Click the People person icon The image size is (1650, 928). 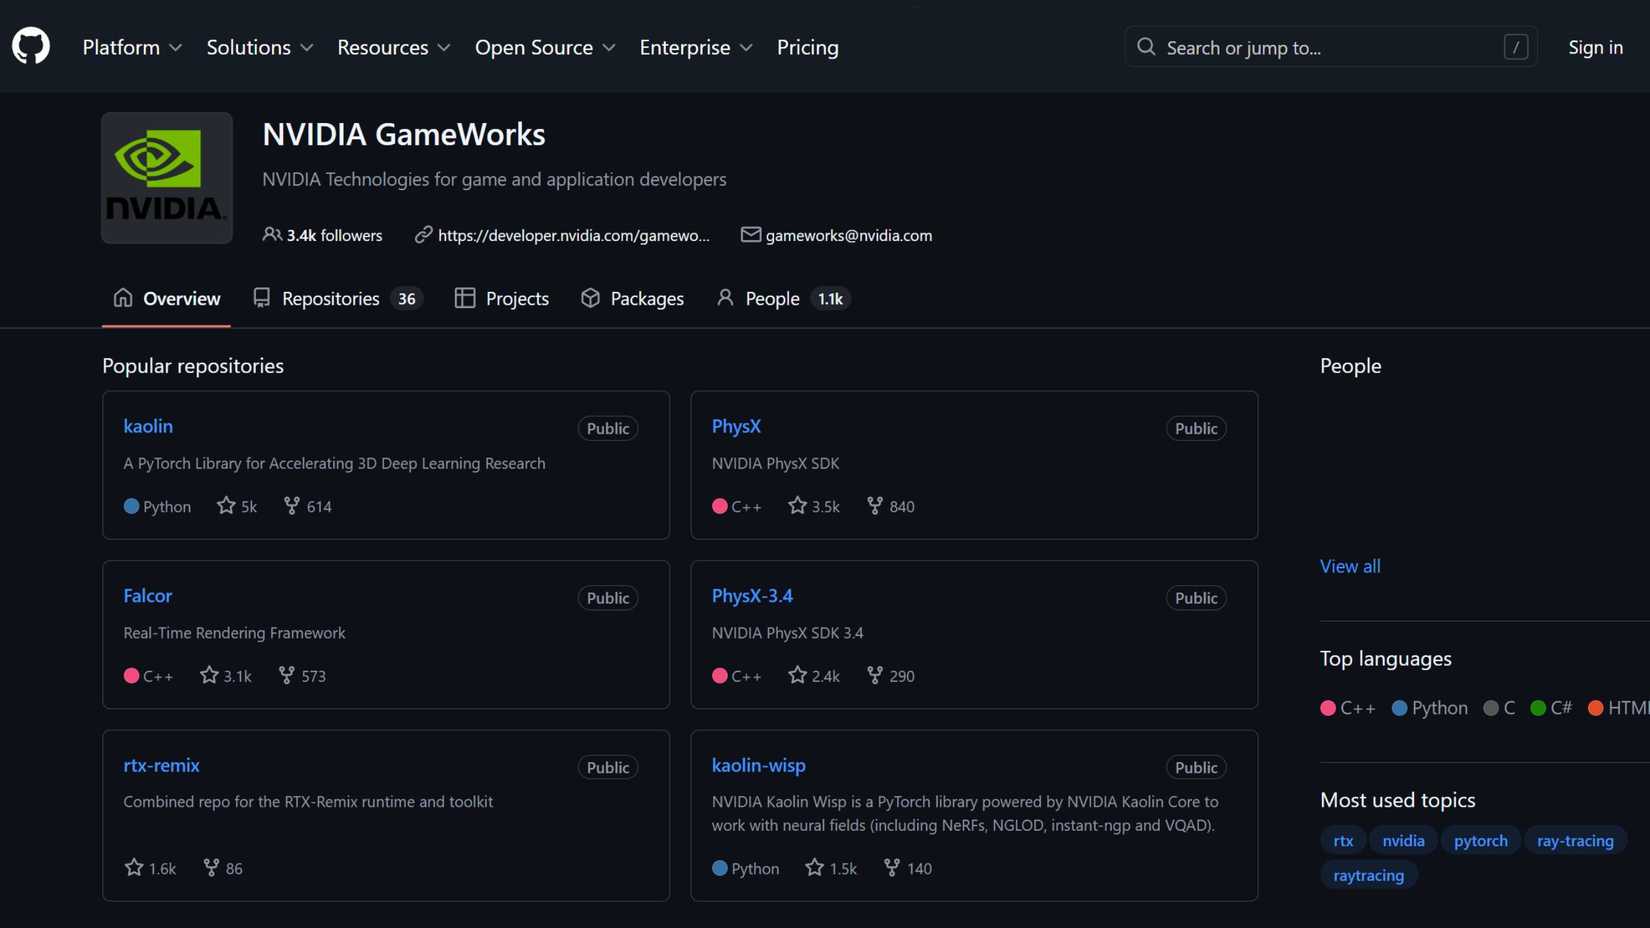(725, 298)
